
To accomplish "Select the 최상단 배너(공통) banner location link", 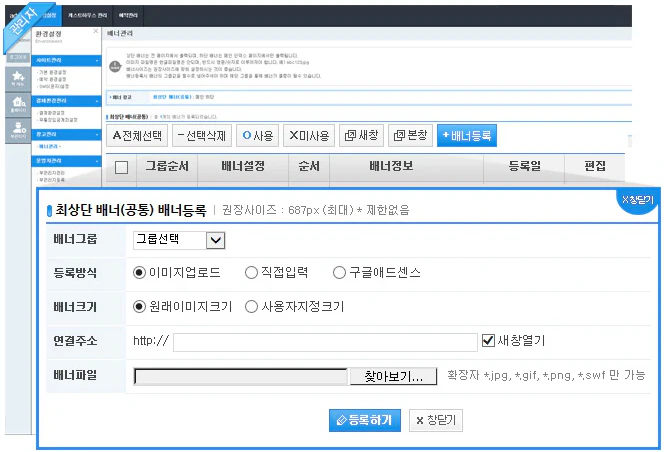I will pos(172,97).
